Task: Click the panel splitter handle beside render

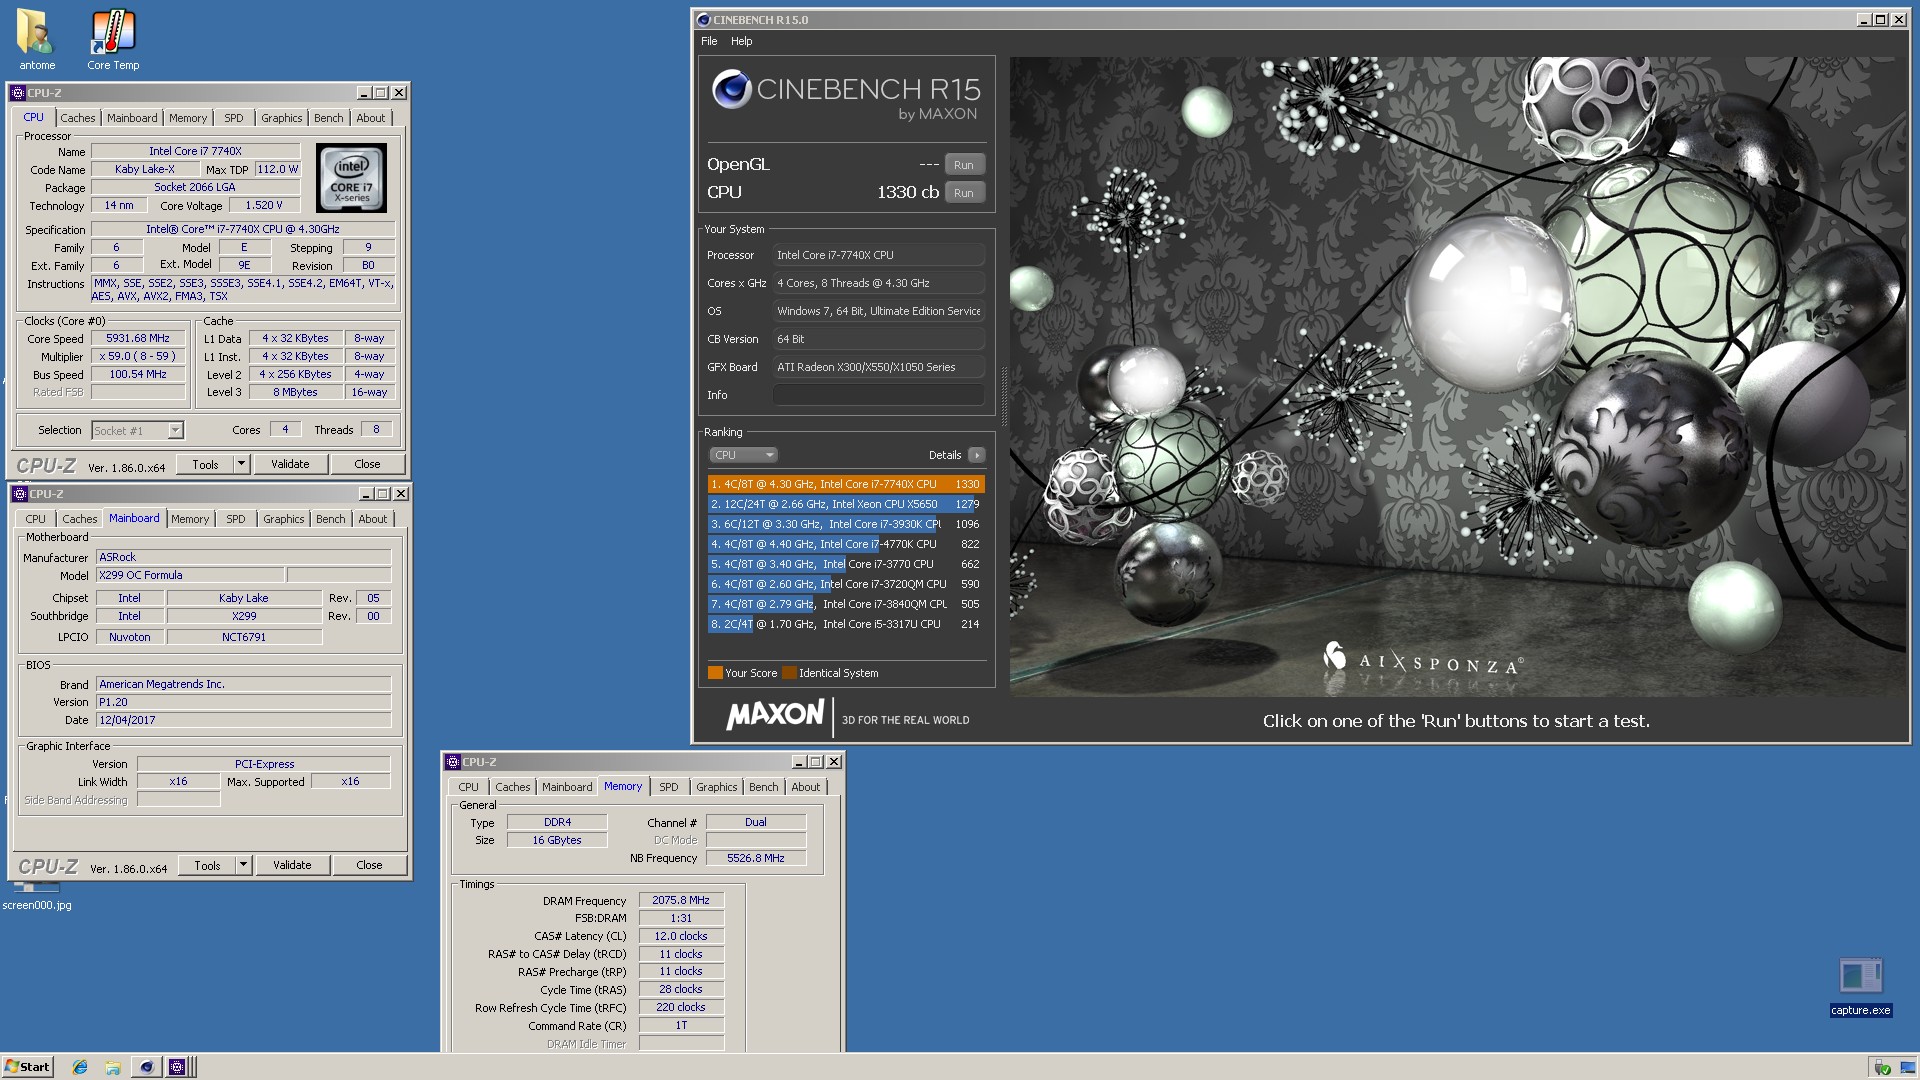Action: click(x=1003, y=397)
